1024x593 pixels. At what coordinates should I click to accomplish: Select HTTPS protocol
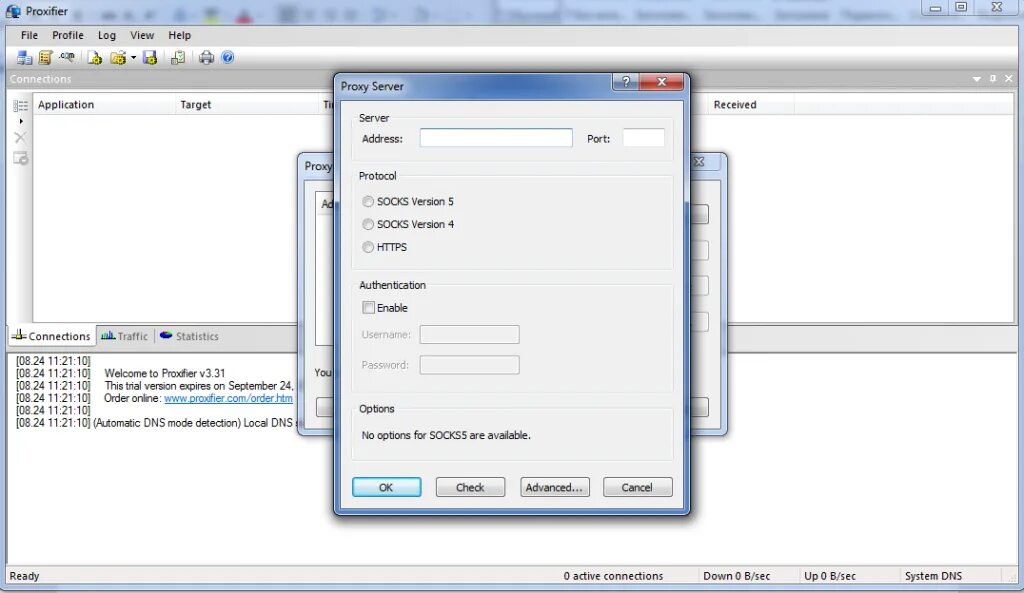[x=385, y=247]
